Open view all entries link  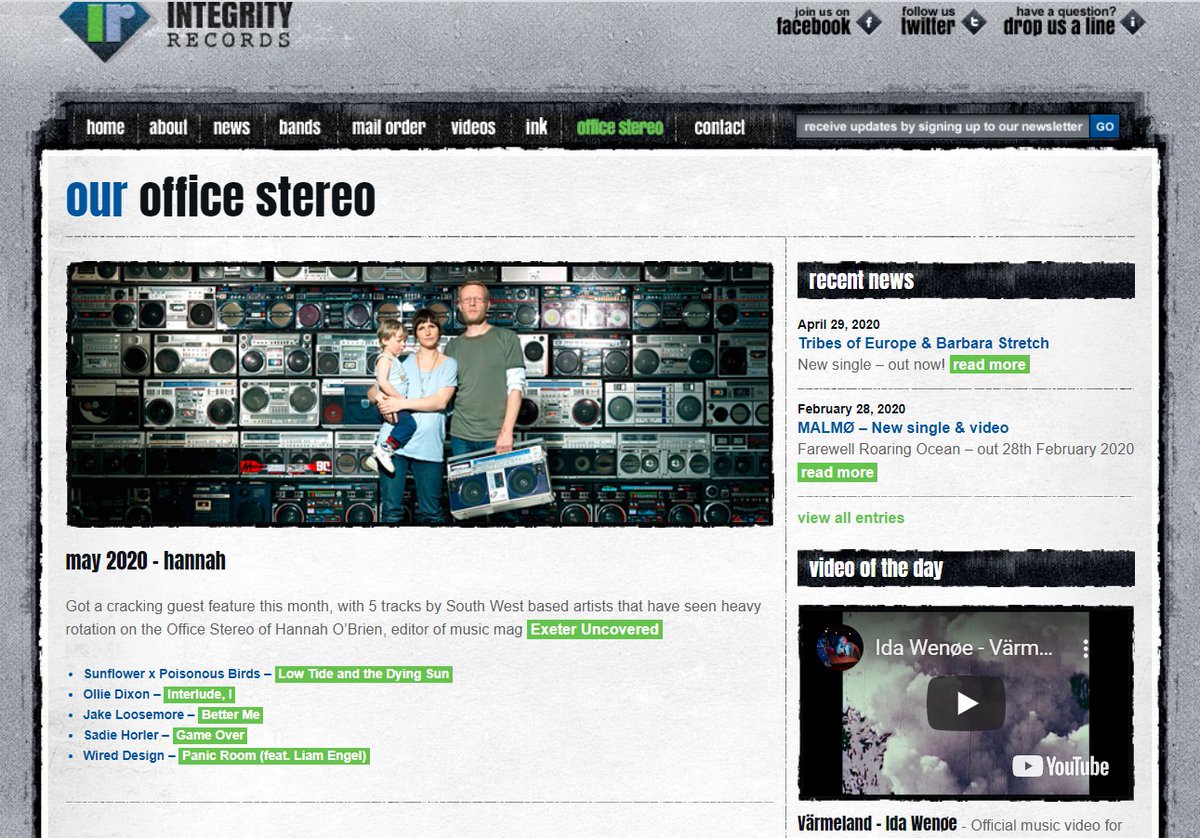pyautogui.click(x=851, y=517)
